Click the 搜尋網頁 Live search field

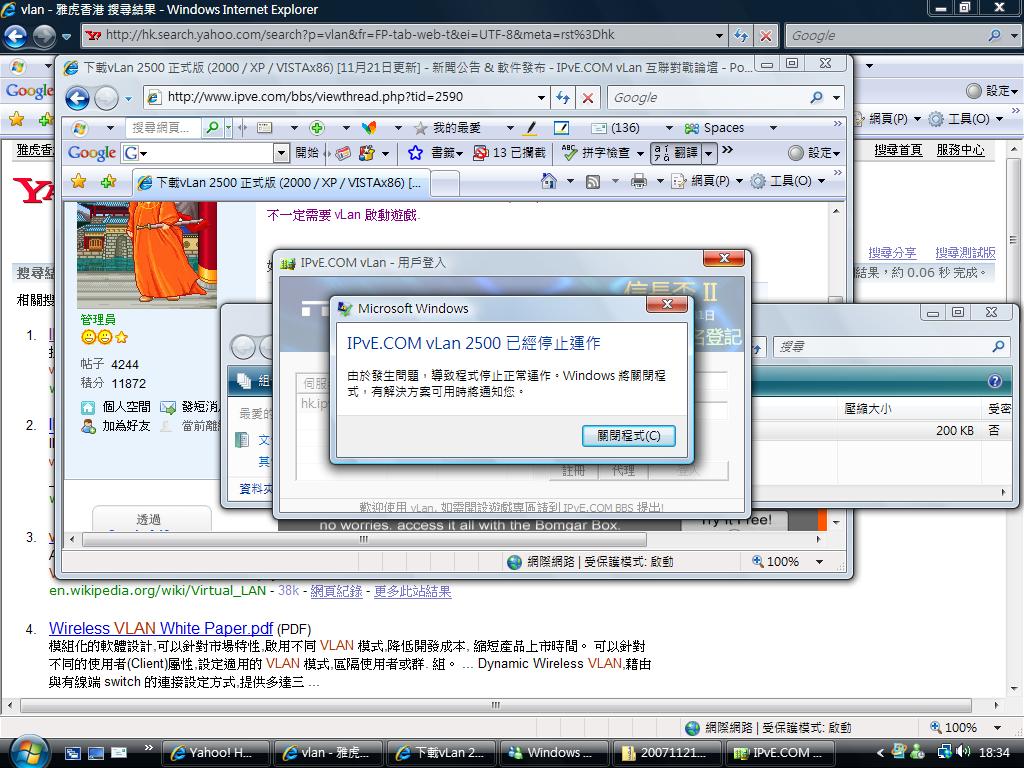click(165, 127)
